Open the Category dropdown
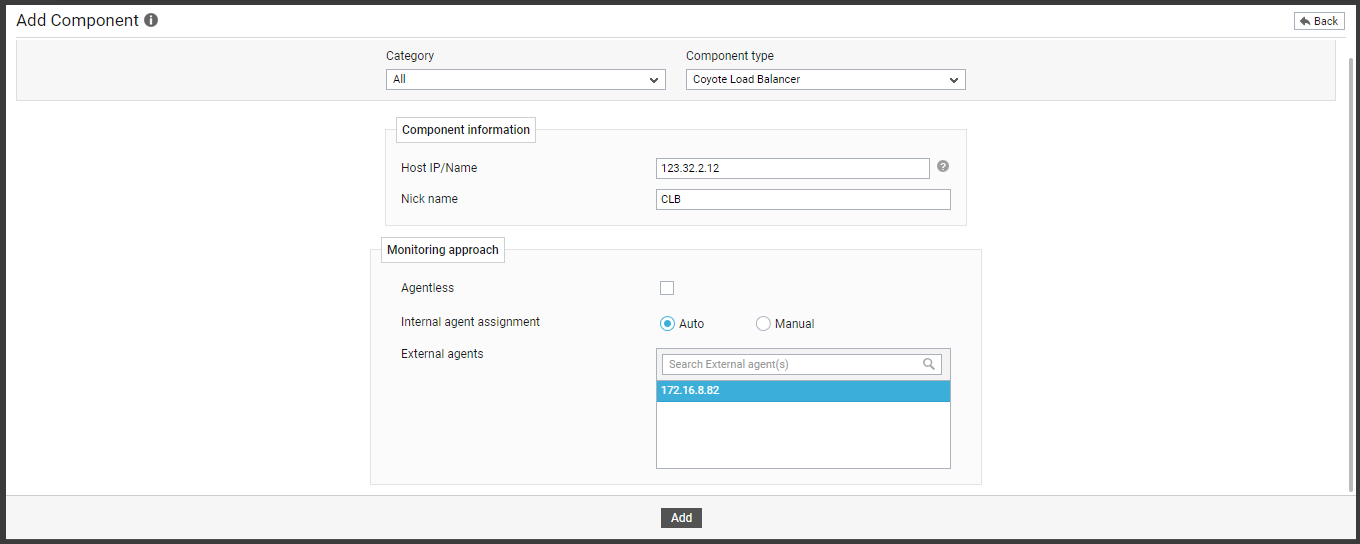 coord(526,79)
